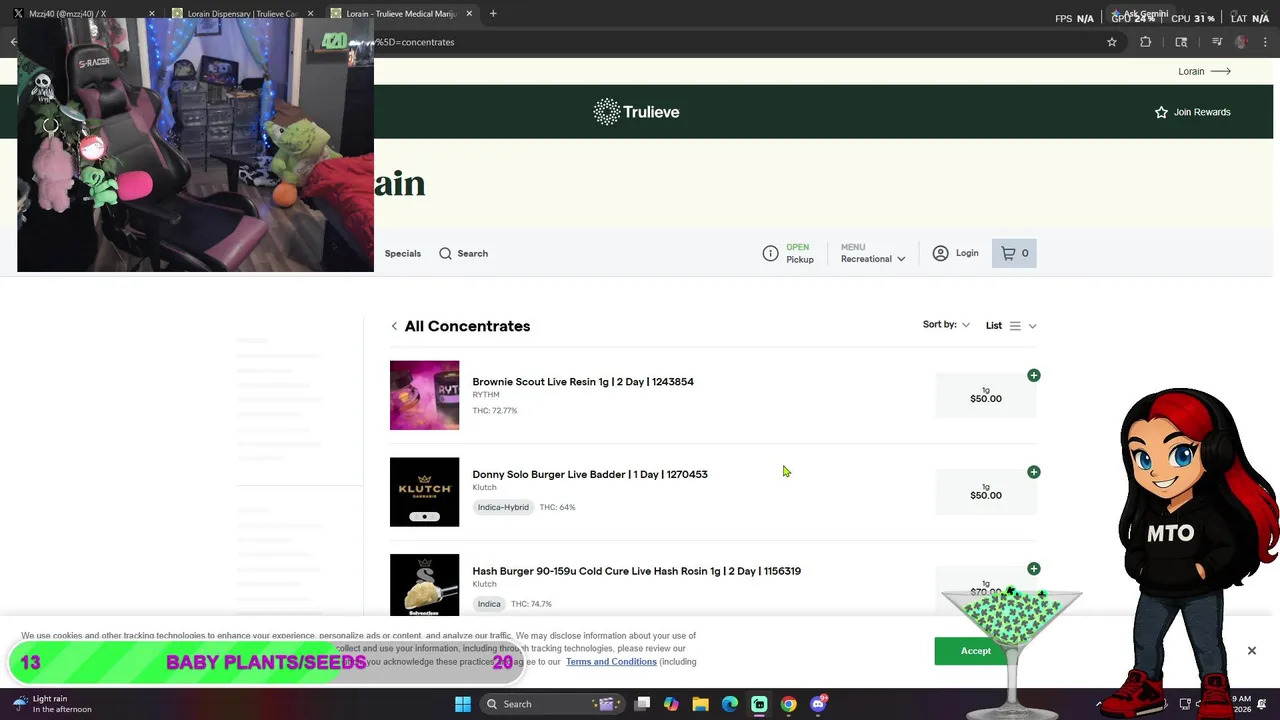Open the Specials menu item
The width and height of the screenshot is (1280, 720).
(x=403, y=254)
